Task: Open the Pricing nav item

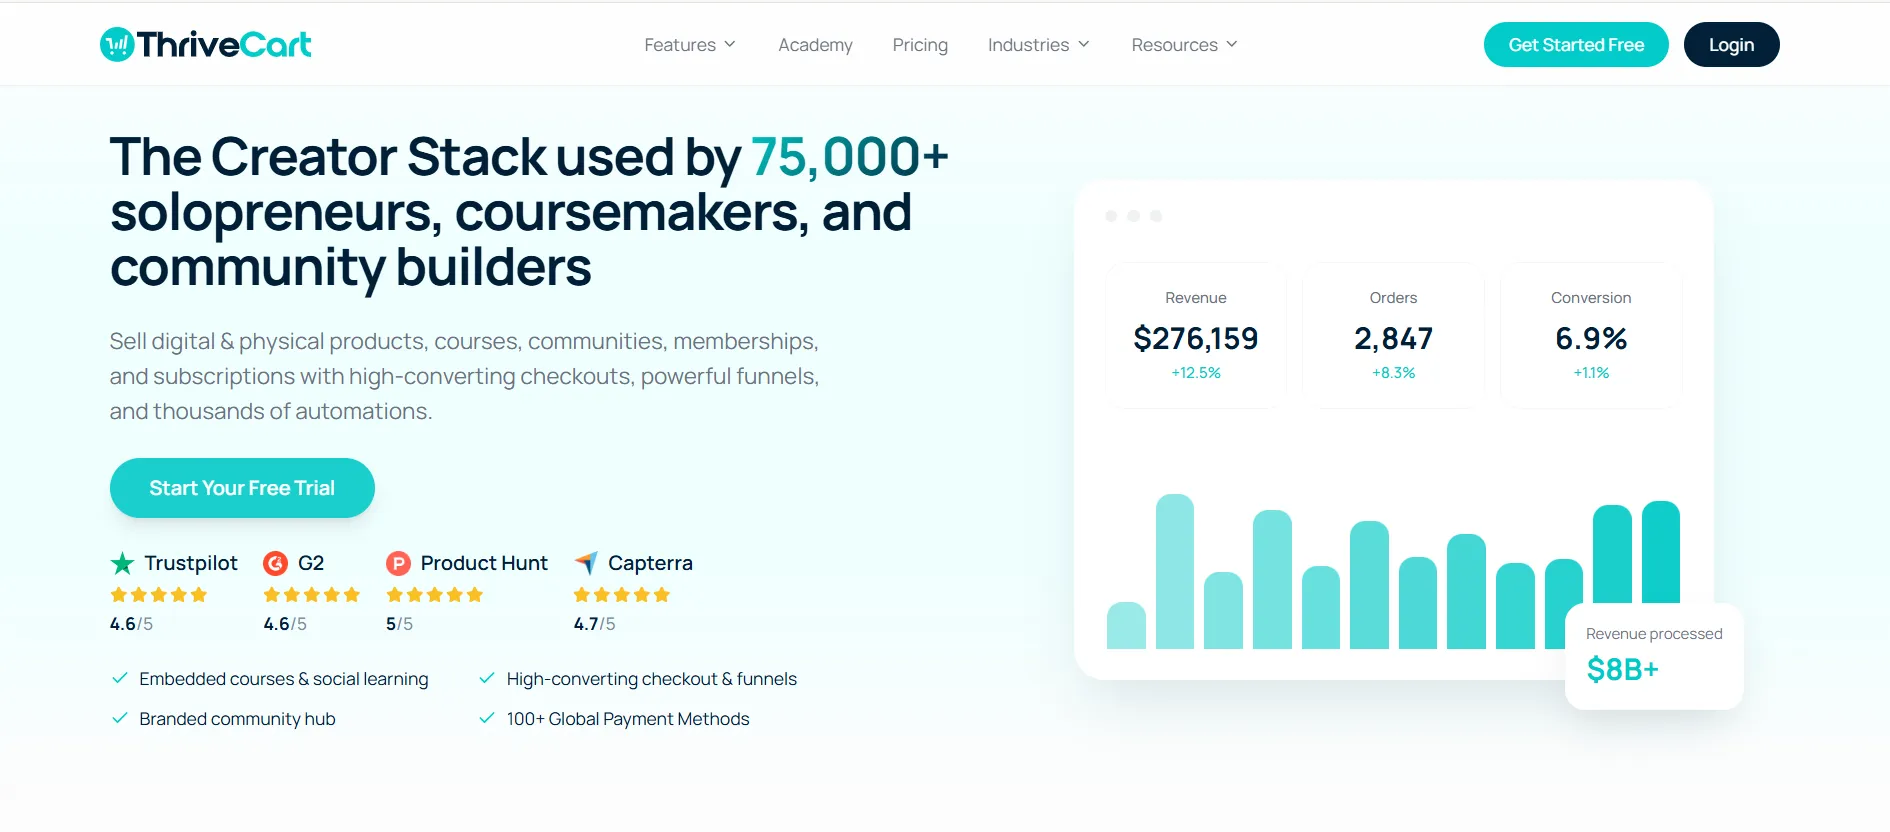Action: point(920,45)
